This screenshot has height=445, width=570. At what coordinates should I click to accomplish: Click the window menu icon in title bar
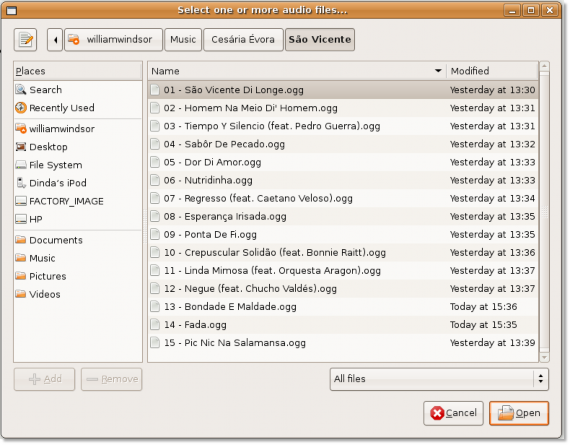[x=12, y=10]
